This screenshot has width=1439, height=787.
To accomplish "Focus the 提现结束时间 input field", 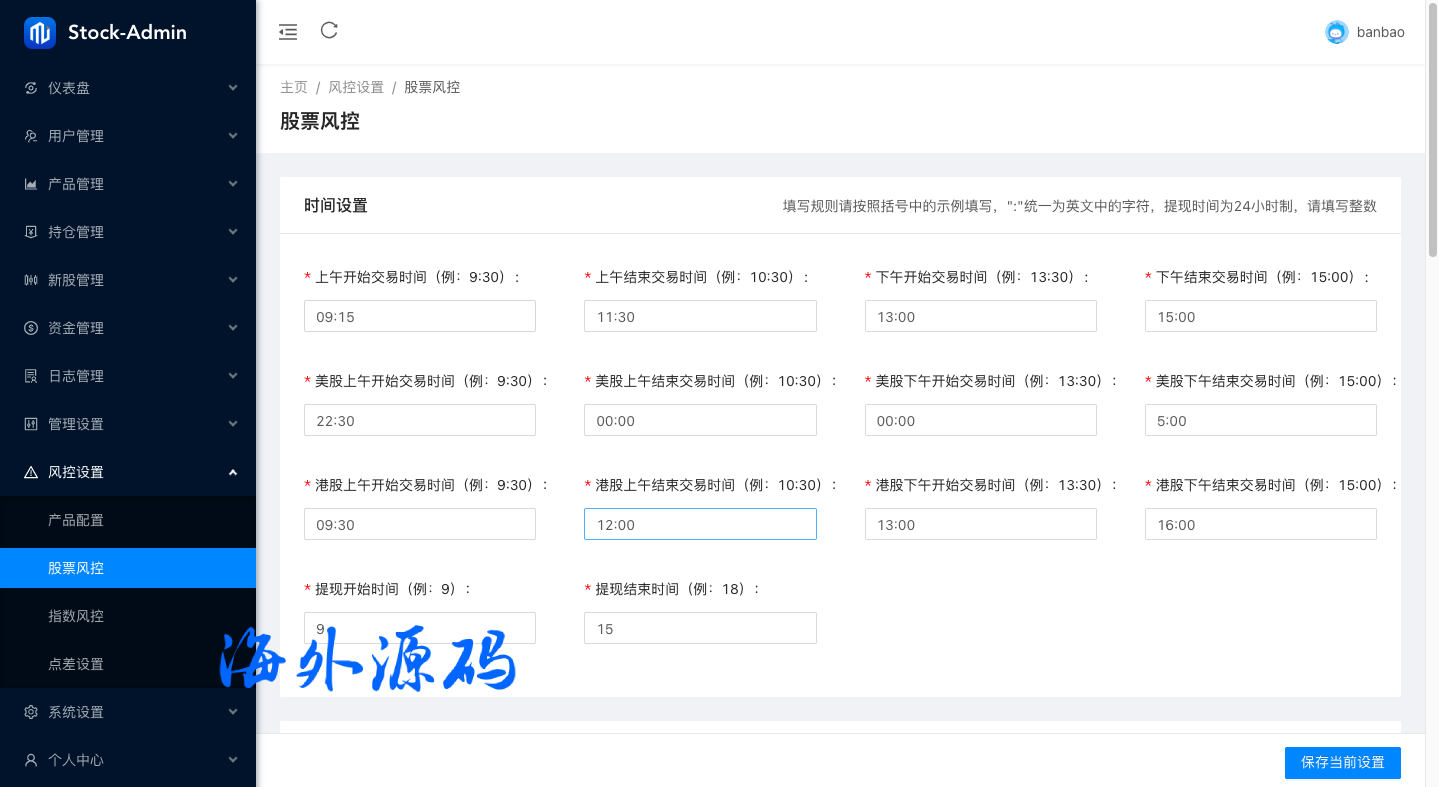I will coord(700,628).
